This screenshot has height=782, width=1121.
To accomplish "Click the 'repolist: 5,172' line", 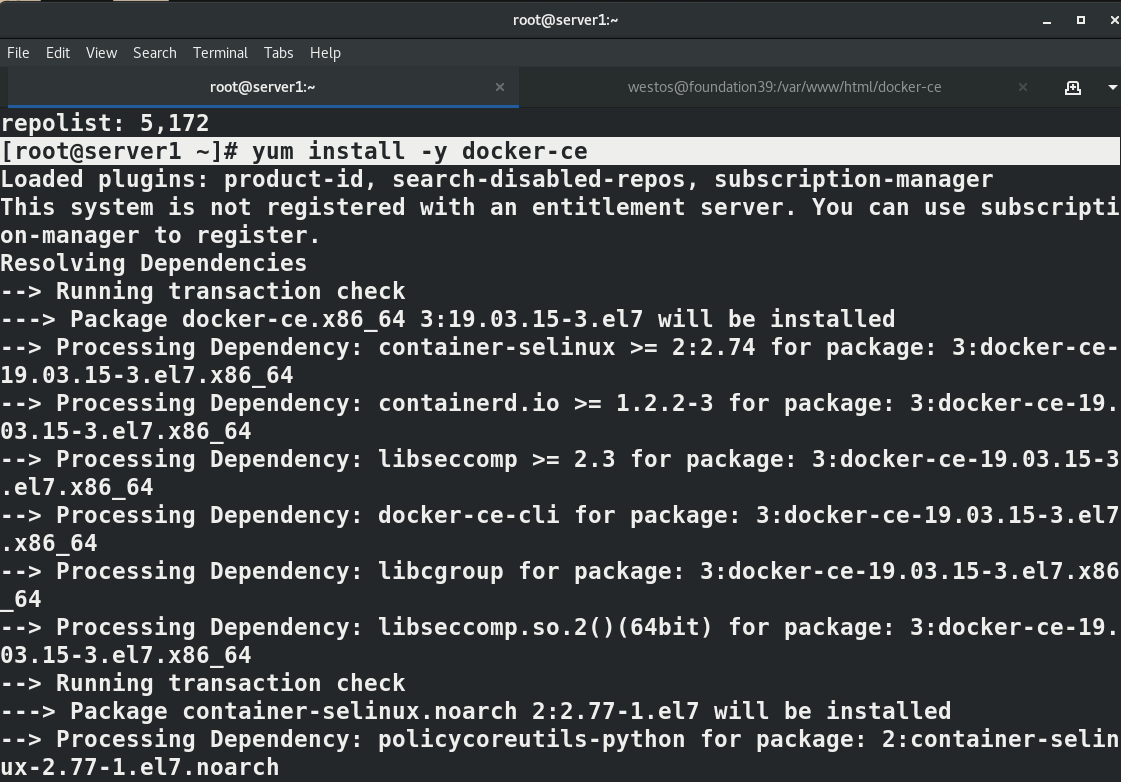I will (105, 123).
